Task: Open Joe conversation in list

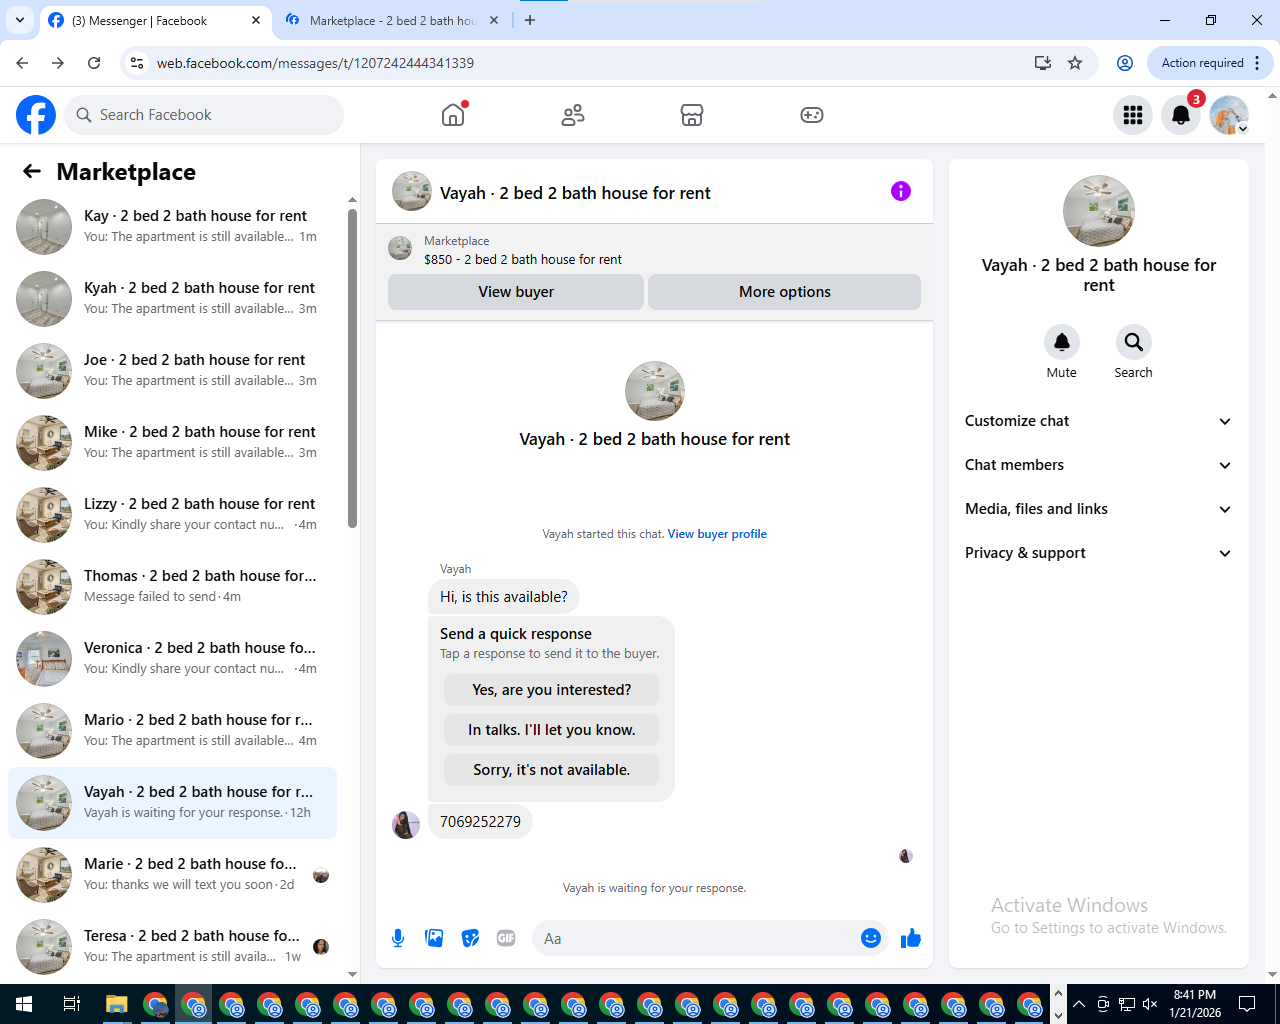Action: coord(172,370)
